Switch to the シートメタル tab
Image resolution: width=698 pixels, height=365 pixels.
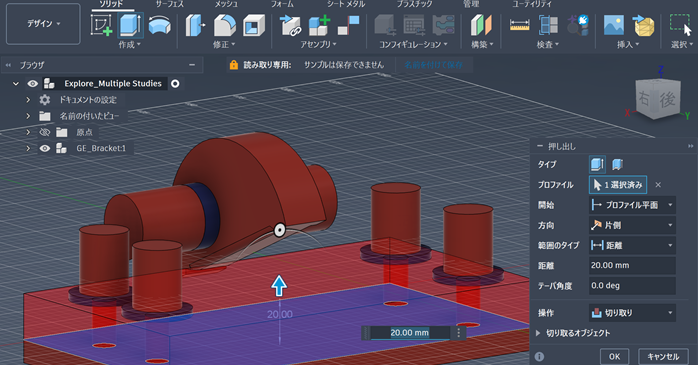pyautogui.click(x=346, y=4)
